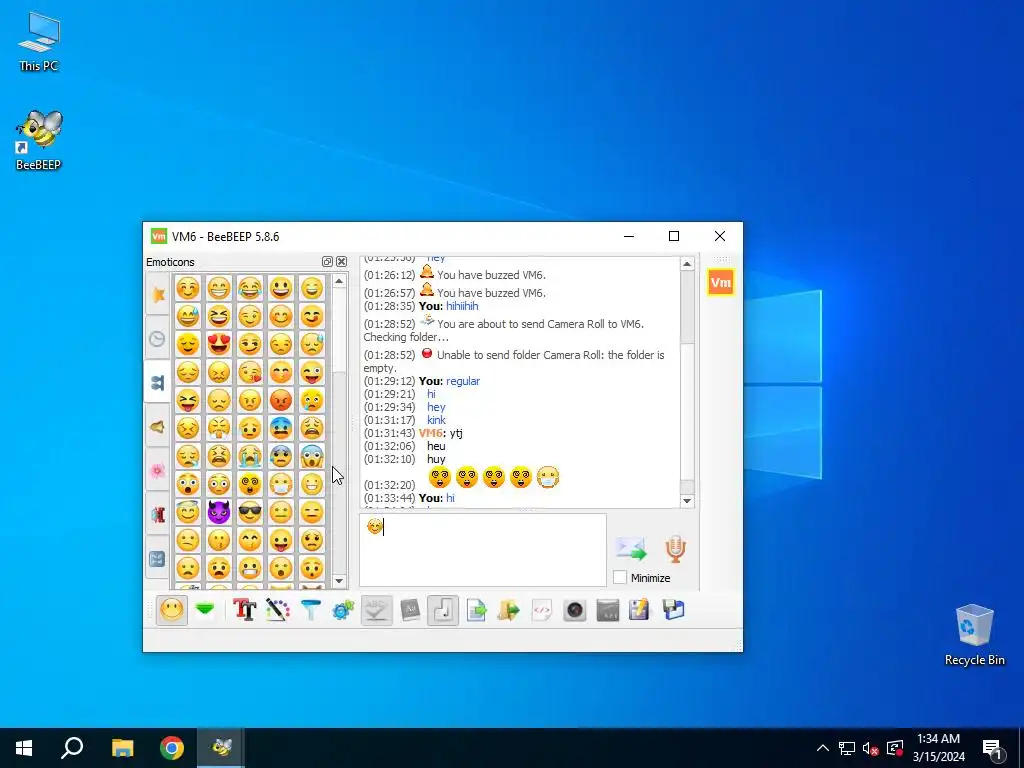This screenshot has height=768, width=1024.
Task: Click the message text "hihiihih"
Action: (x=462, y=306)
